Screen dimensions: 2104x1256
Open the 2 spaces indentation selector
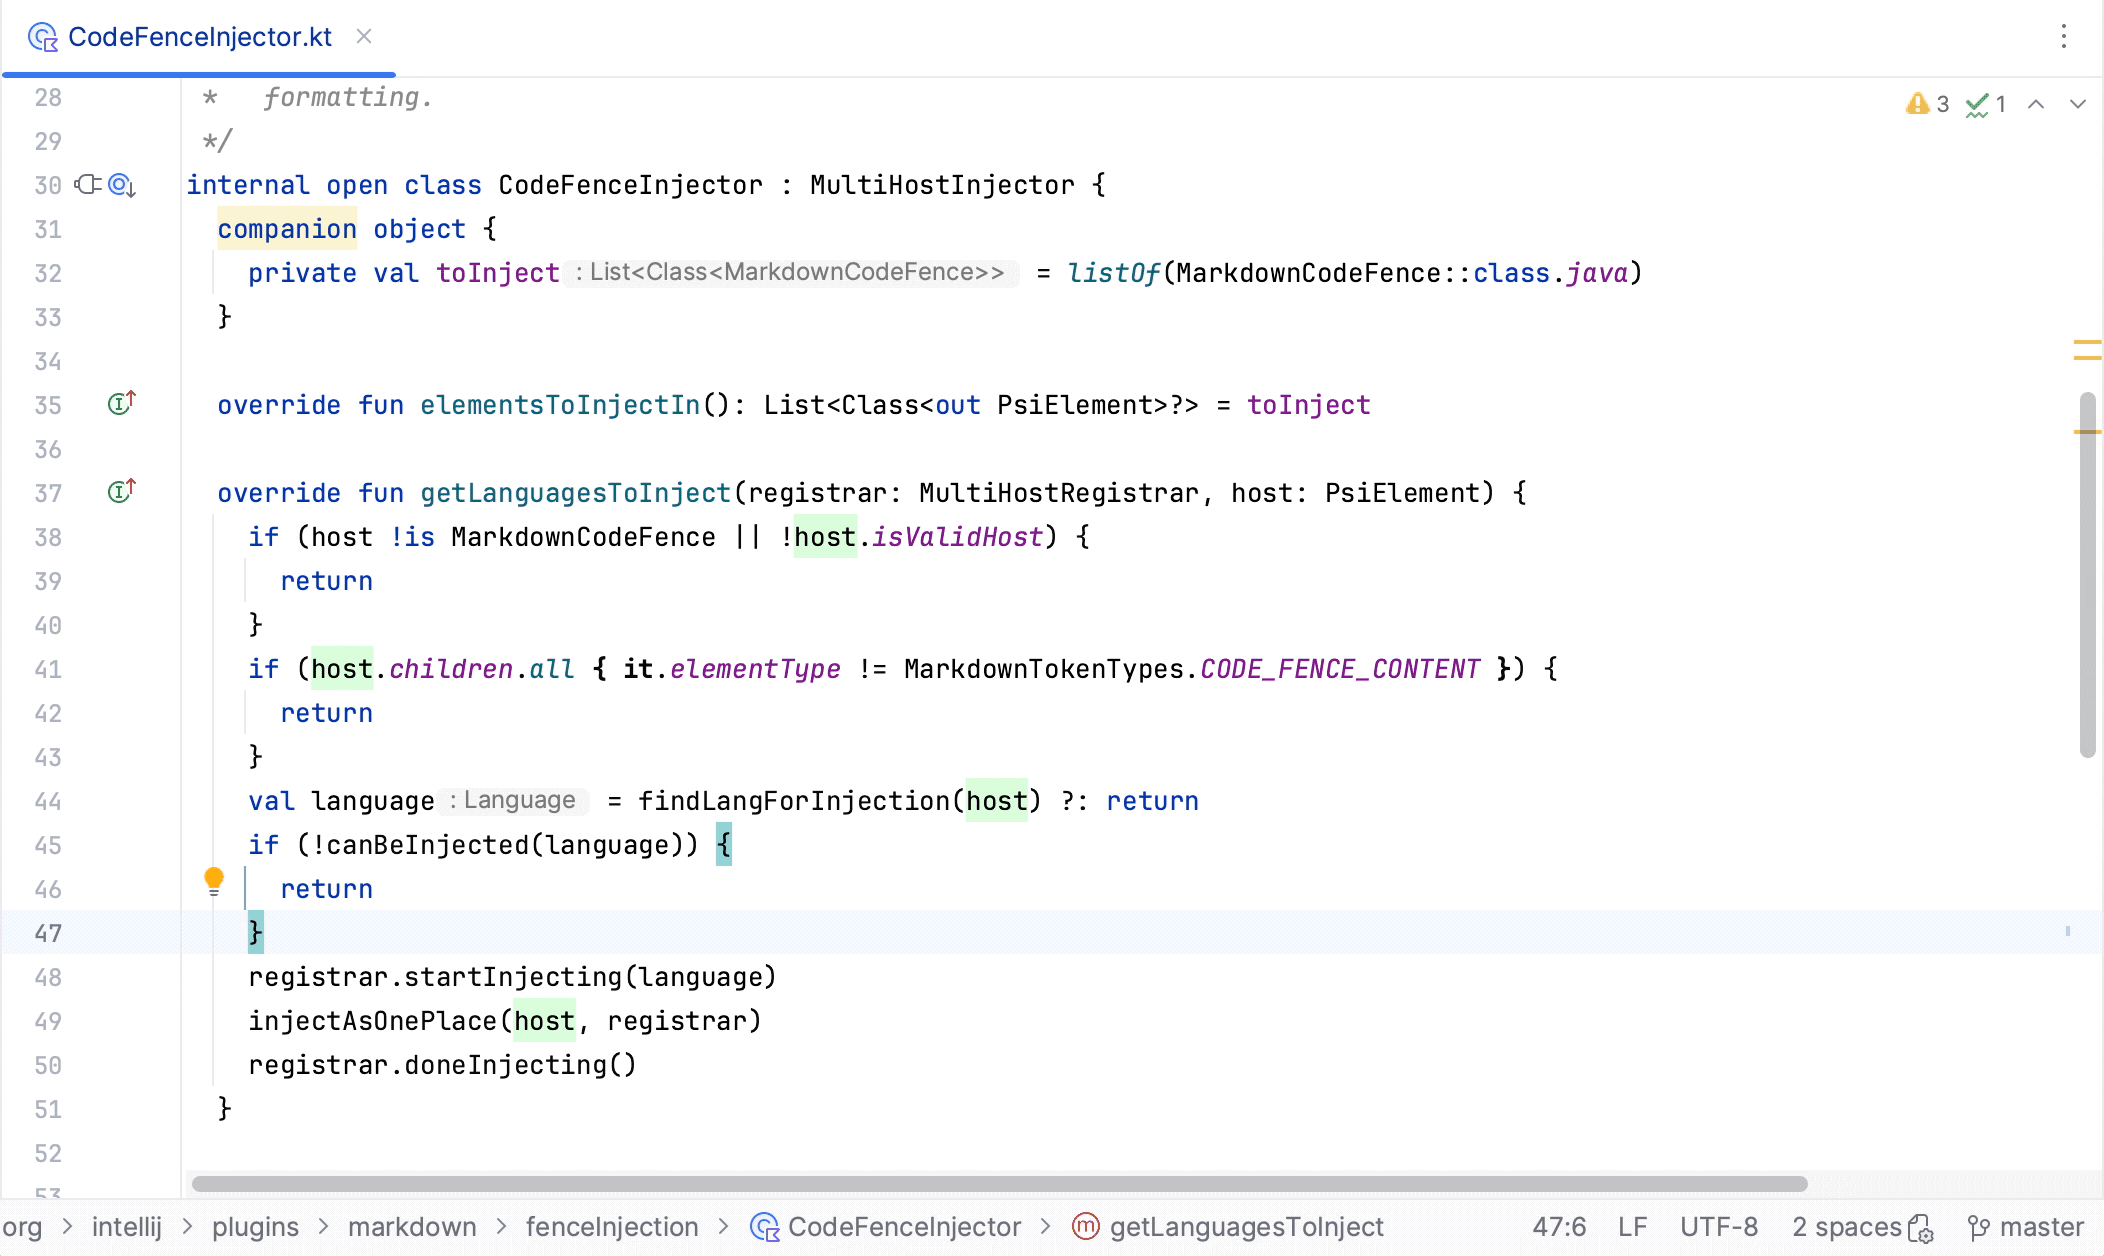(x=1845, y=1227)
